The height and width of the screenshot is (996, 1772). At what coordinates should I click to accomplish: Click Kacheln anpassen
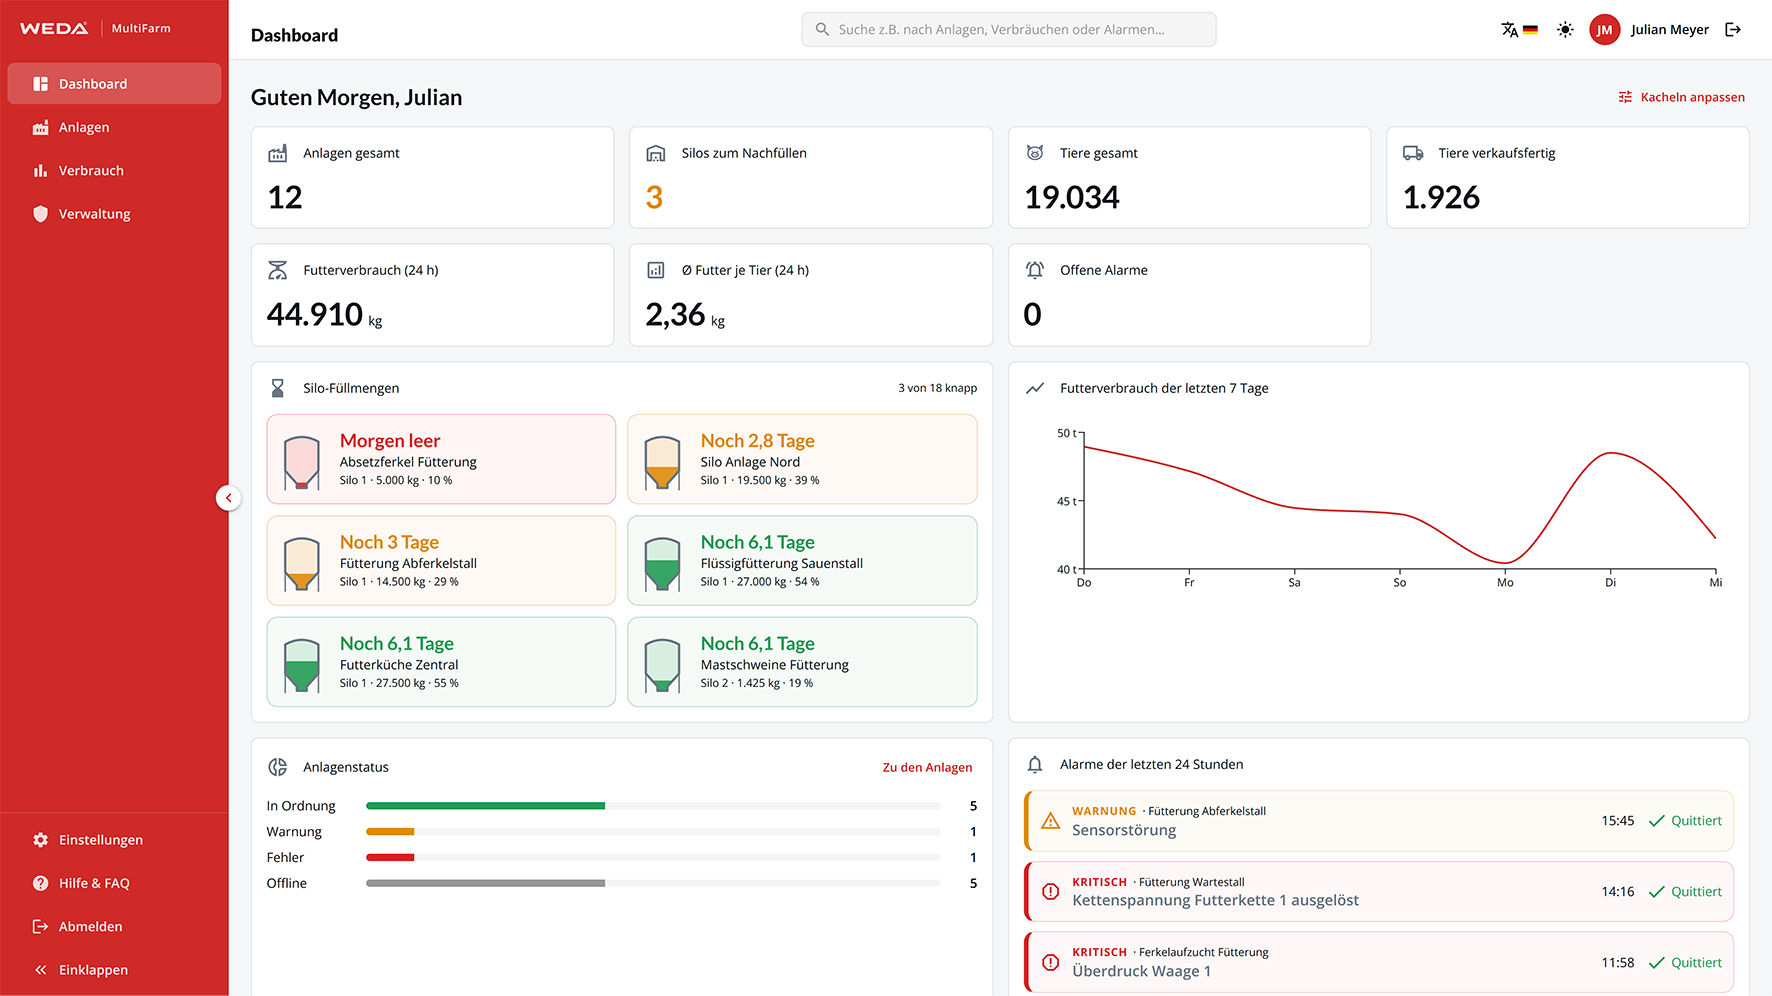click(x=1682, y=97)
